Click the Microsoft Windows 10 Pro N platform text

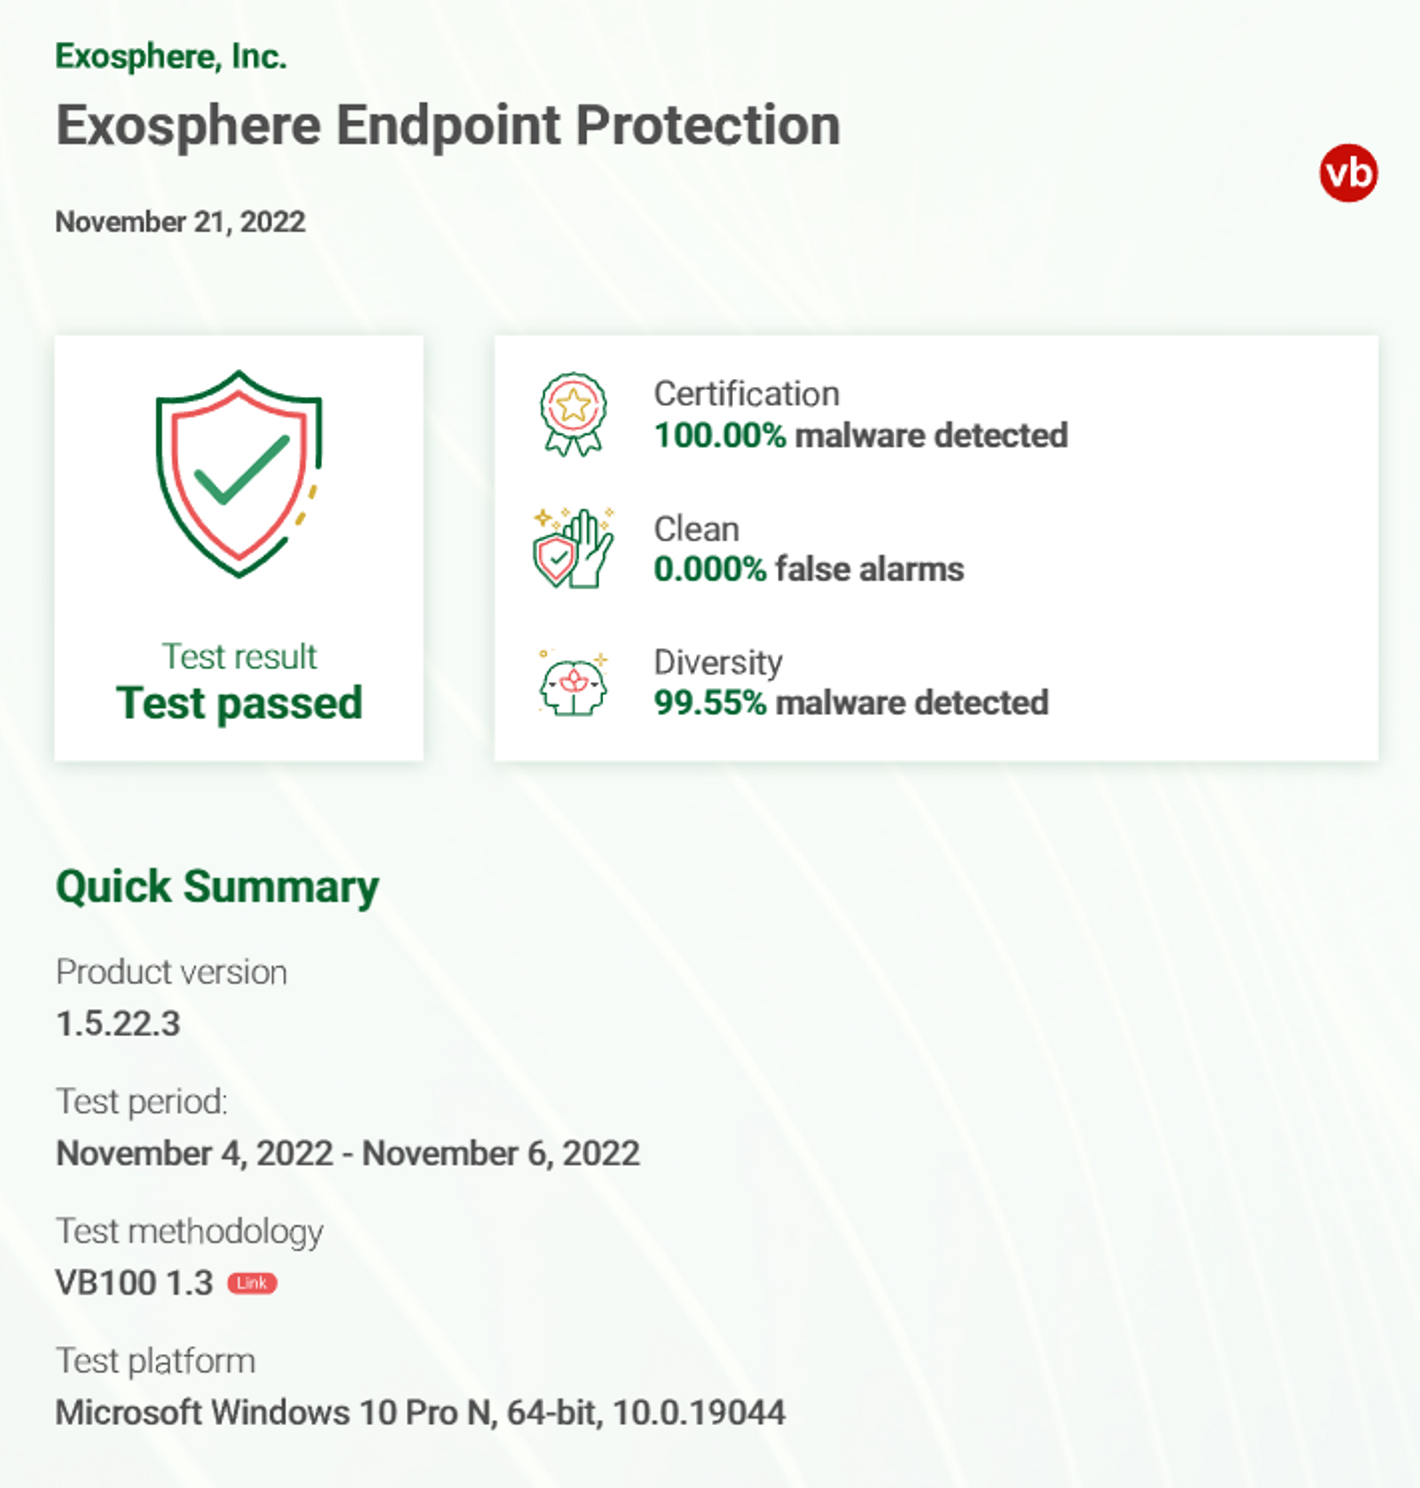click(x=420, y=1413)
